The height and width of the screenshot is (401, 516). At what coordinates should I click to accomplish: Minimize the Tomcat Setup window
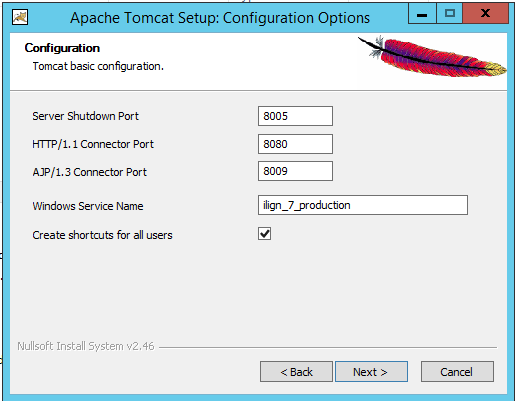point(422,14)
